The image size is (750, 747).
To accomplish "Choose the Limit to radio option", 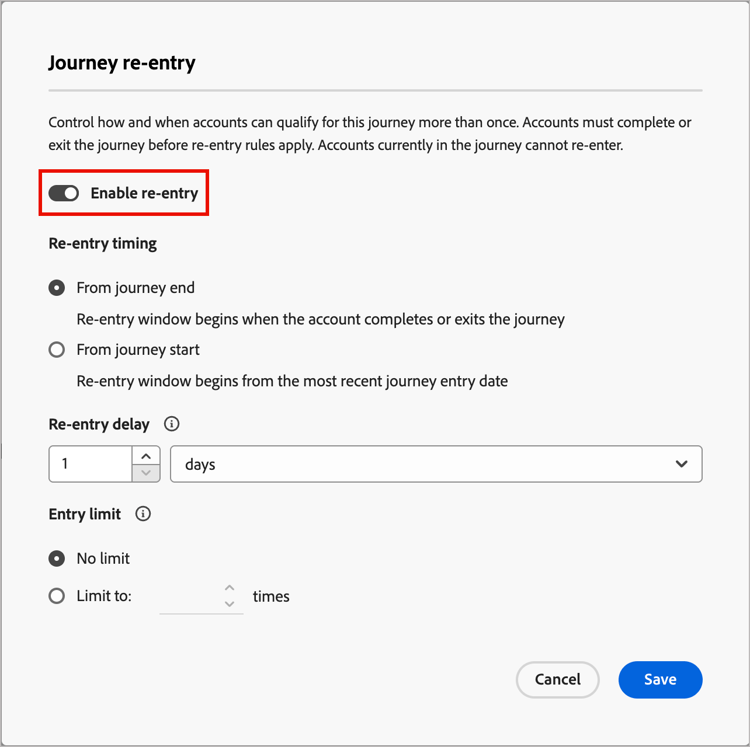I will [57, 596].
